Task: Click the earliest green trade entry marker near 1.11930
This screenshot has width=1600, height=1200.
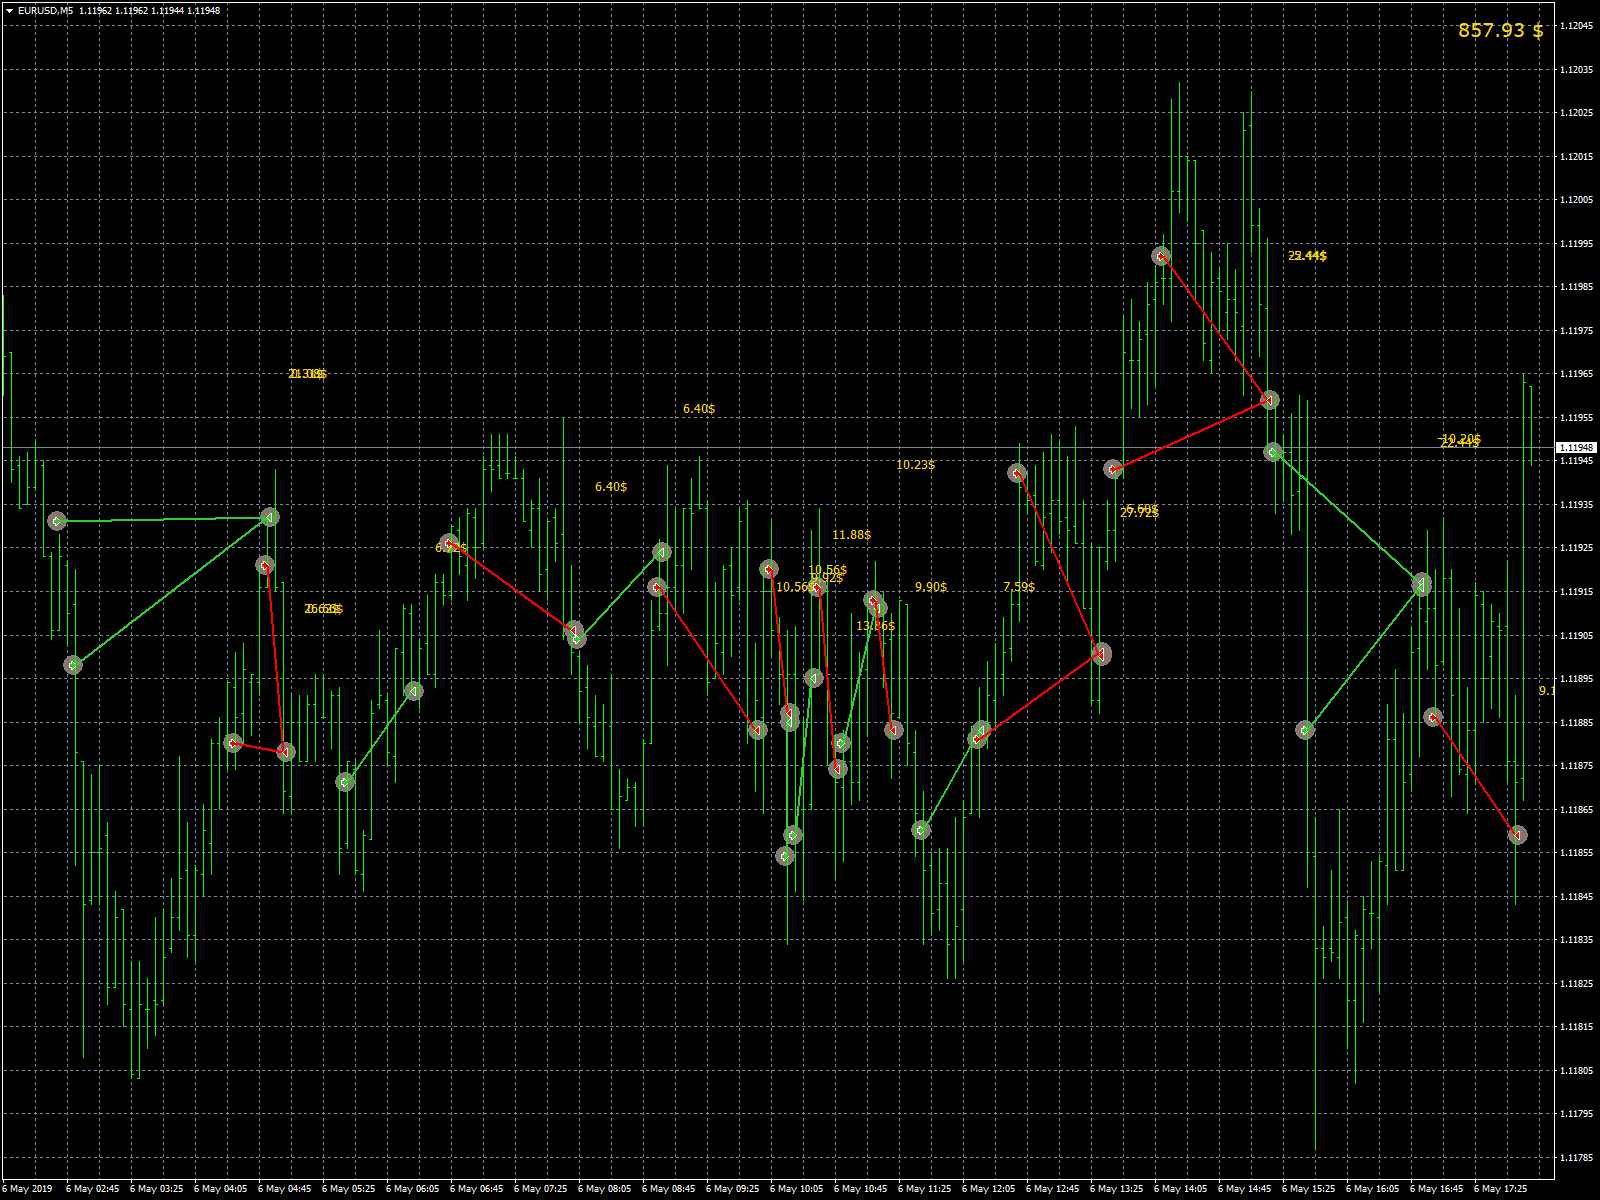Action: [x=57, y=521]
